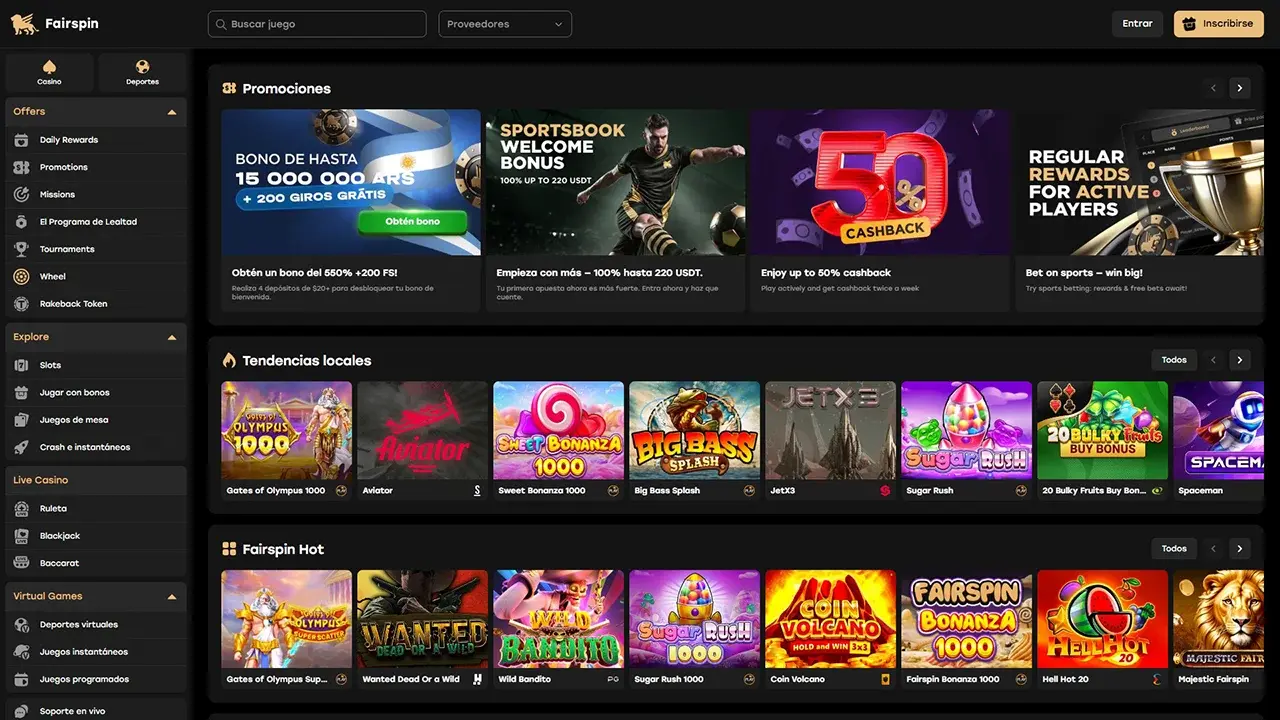The width and height of the screenshot is (1280, 720).
Task: Click Crash e instantáneos rocket icon
Action: click(x=21, y=447)
